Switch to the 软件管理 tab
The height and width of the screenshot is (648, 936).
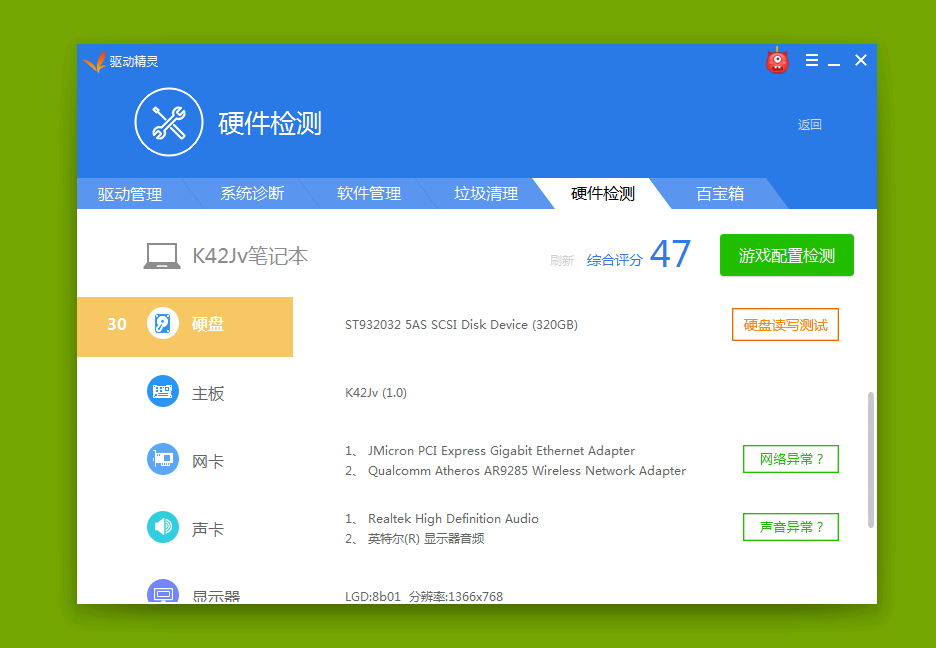tap(369, 194)
